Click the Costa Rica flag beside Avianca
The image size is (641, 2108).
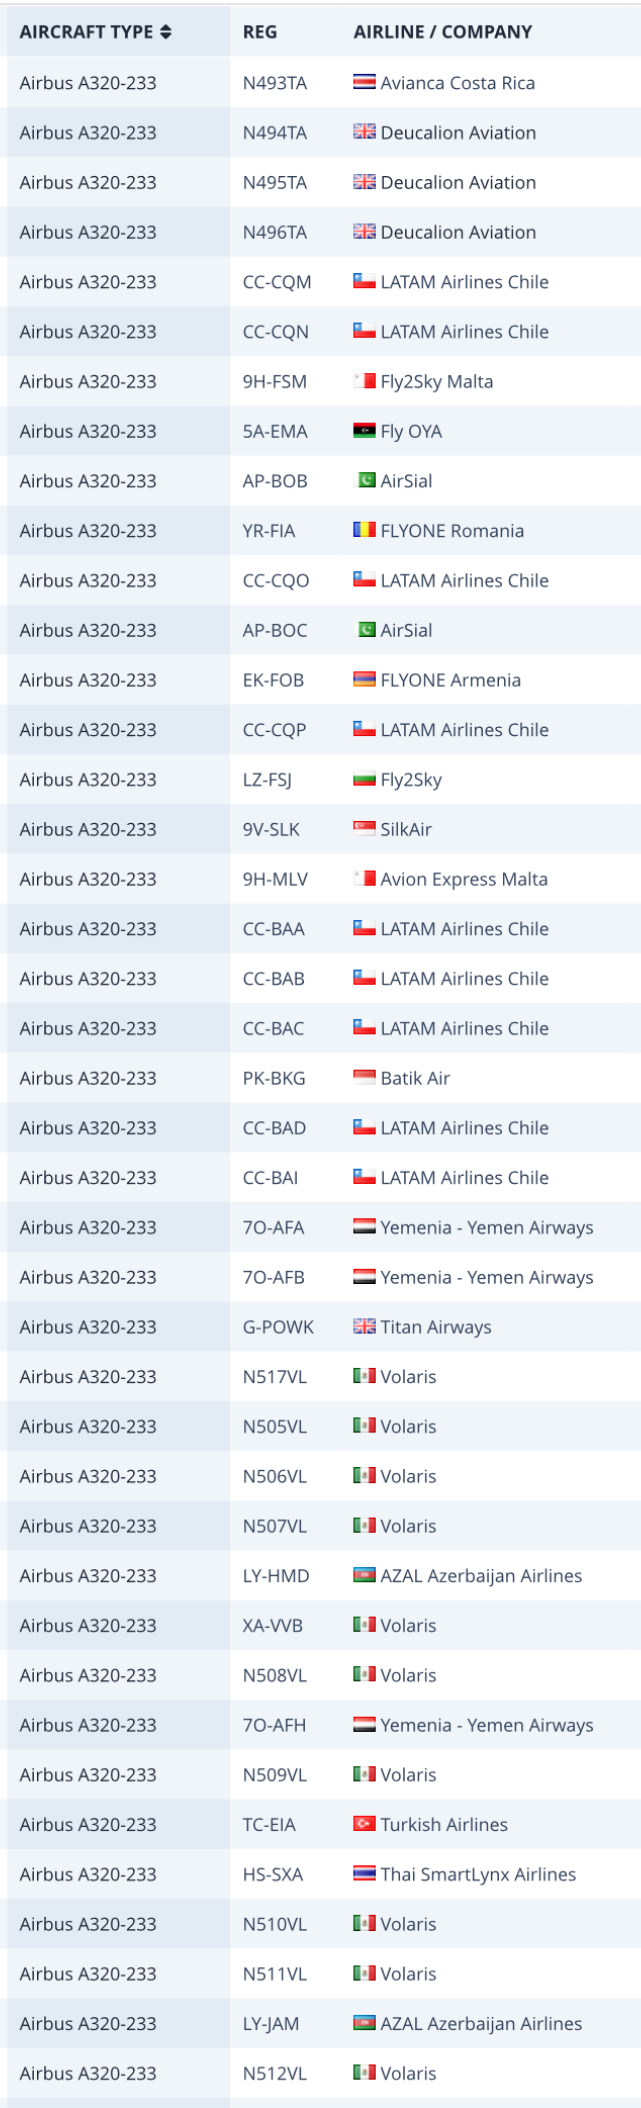click(x=364, y=82)
